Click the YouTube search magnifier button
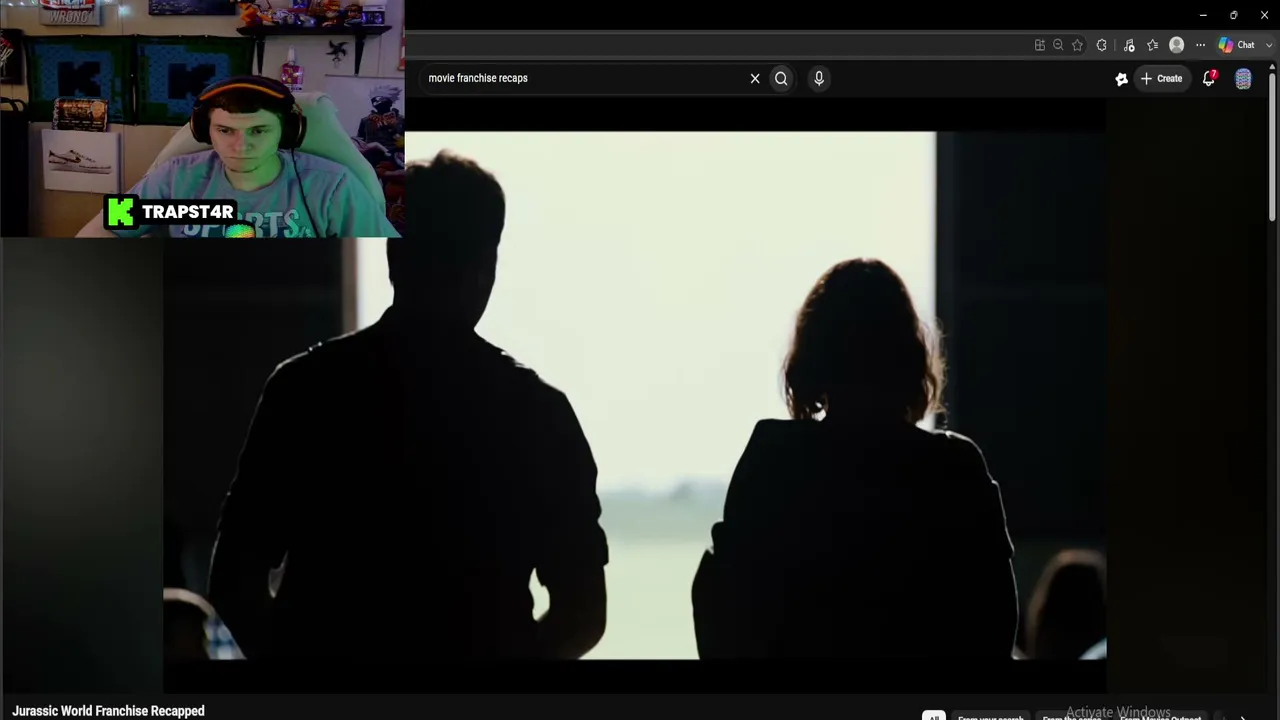1280x720 pixels. click(x=781, y=78)
